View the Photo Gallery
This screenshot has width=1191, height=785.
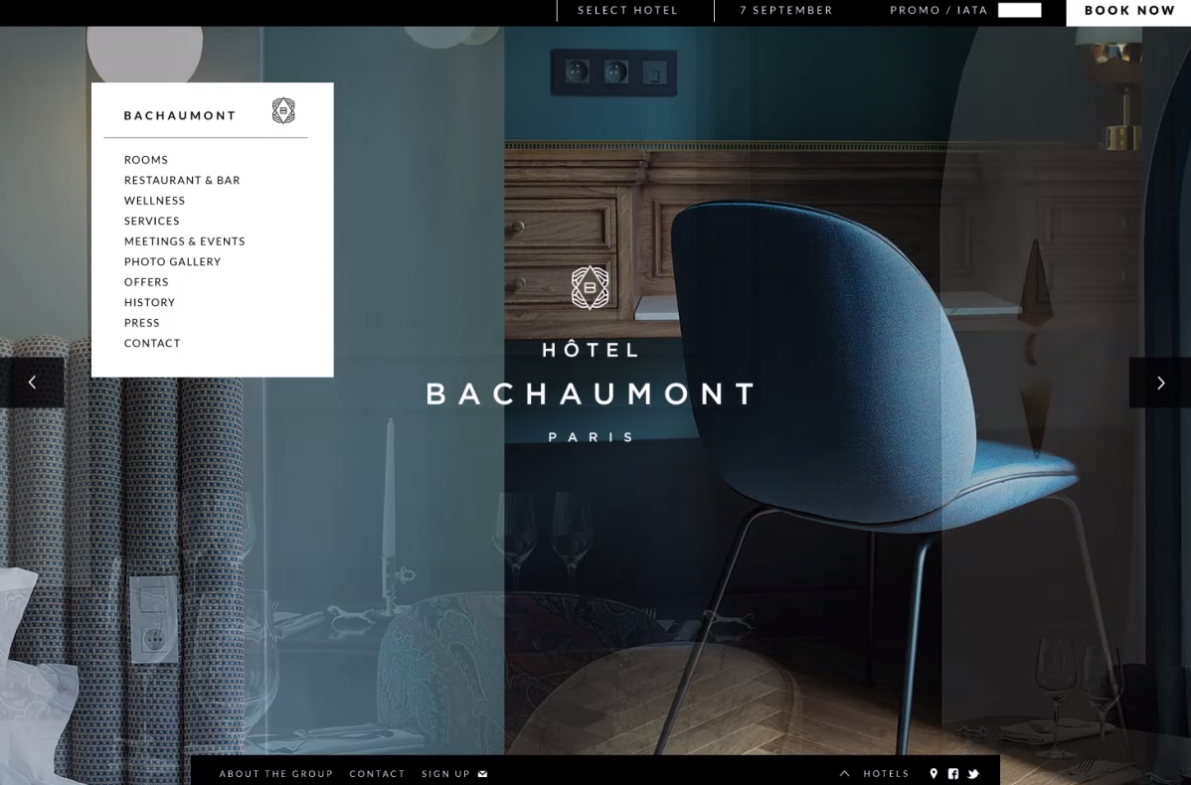172,262
